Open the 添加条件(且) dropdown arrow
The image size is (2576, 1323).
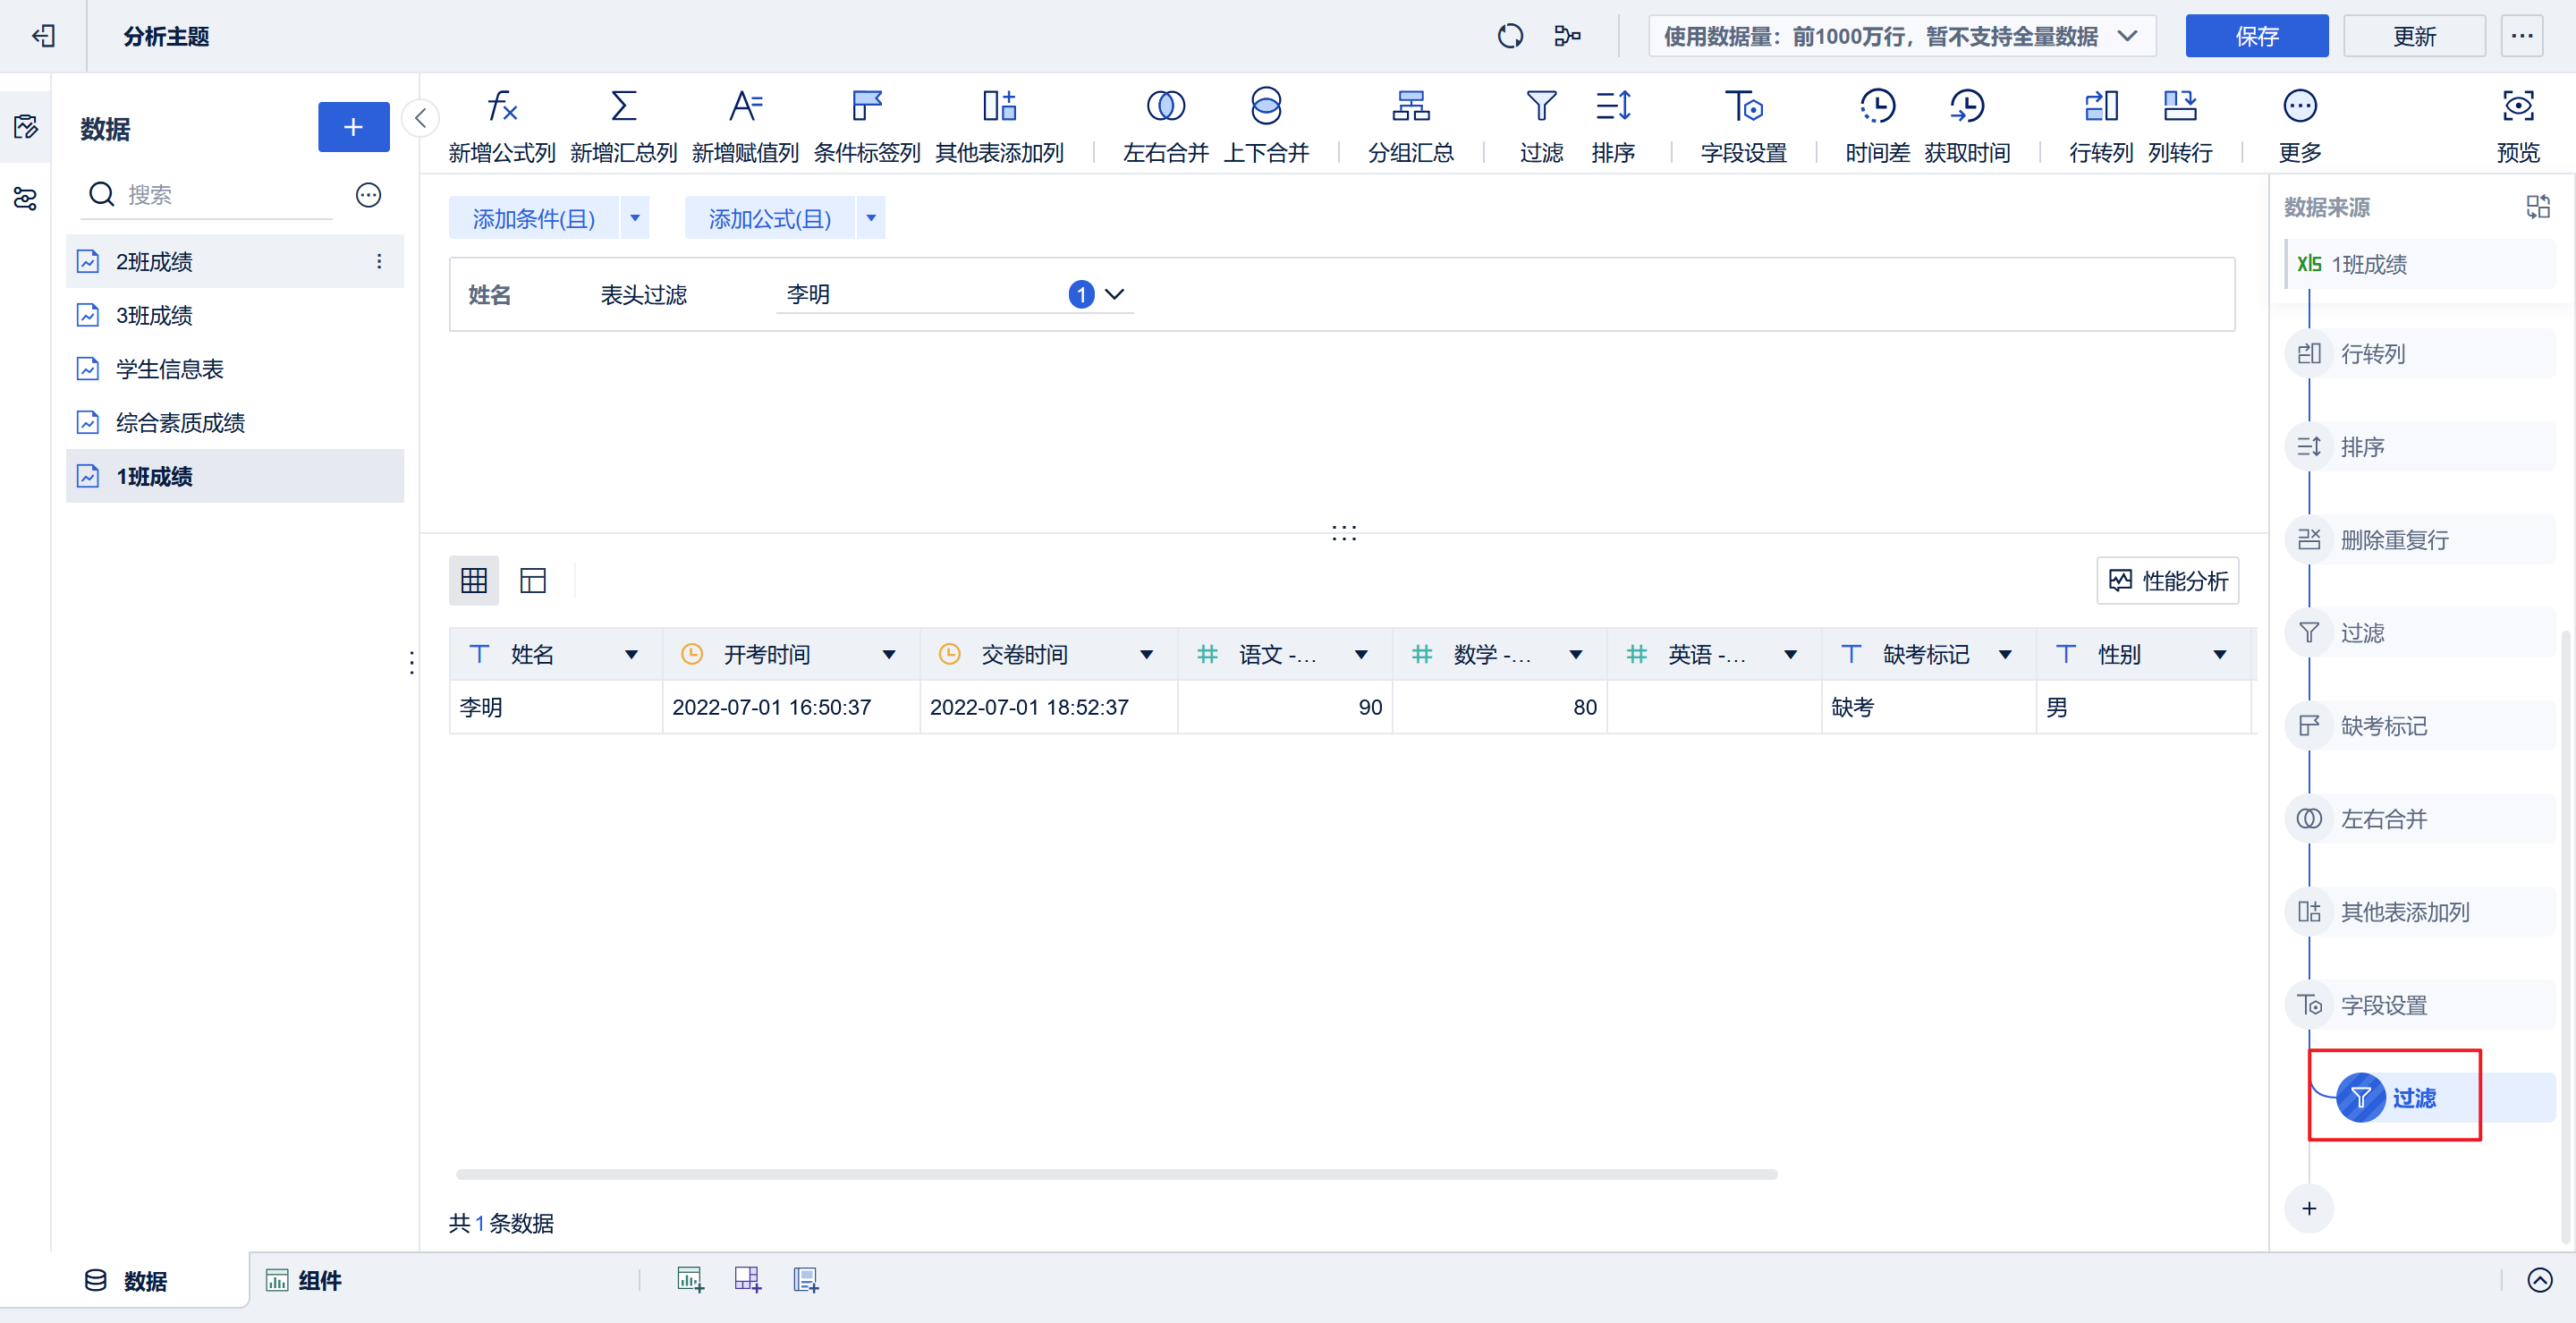(635, 218)
